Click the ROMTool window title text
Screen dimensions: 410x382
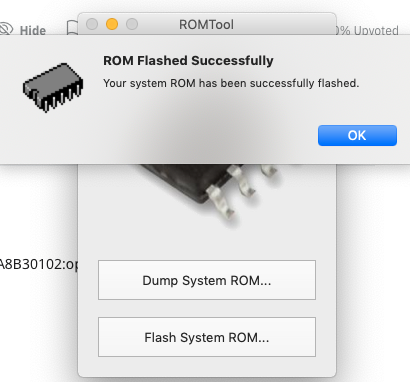[x=206, y=24]
